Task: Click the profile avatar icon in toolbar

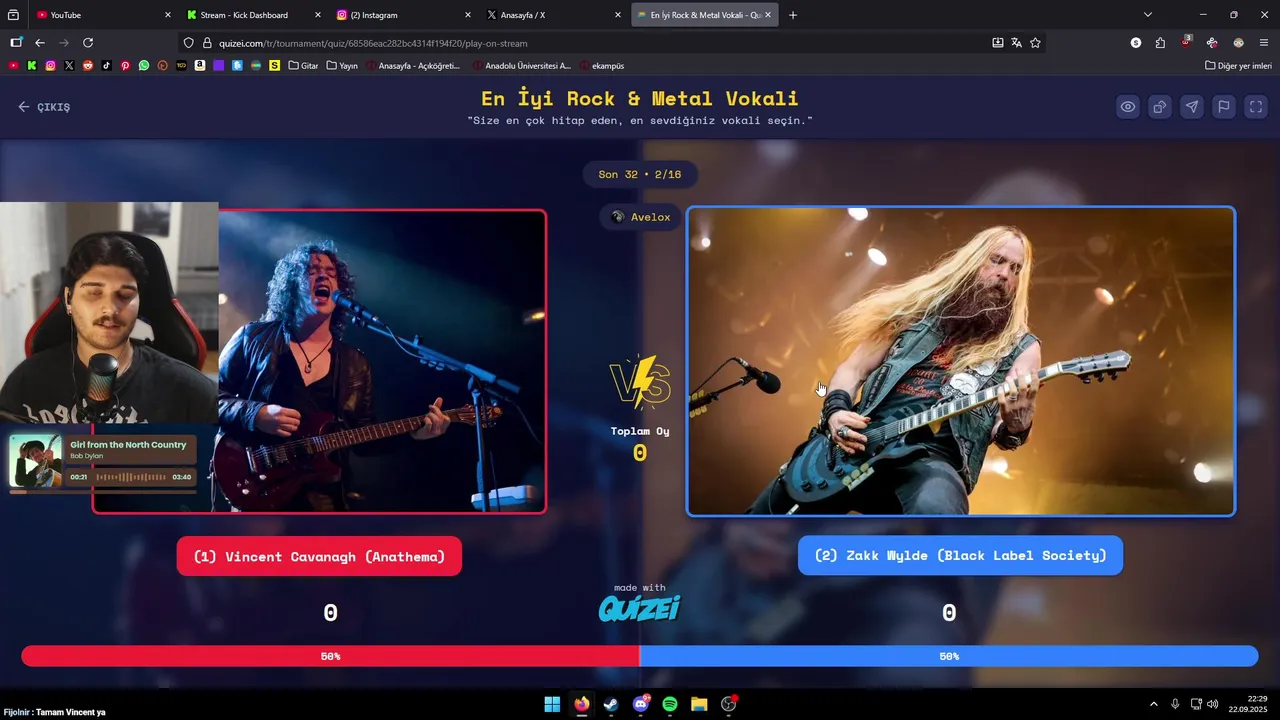Action: (1238, 43)
